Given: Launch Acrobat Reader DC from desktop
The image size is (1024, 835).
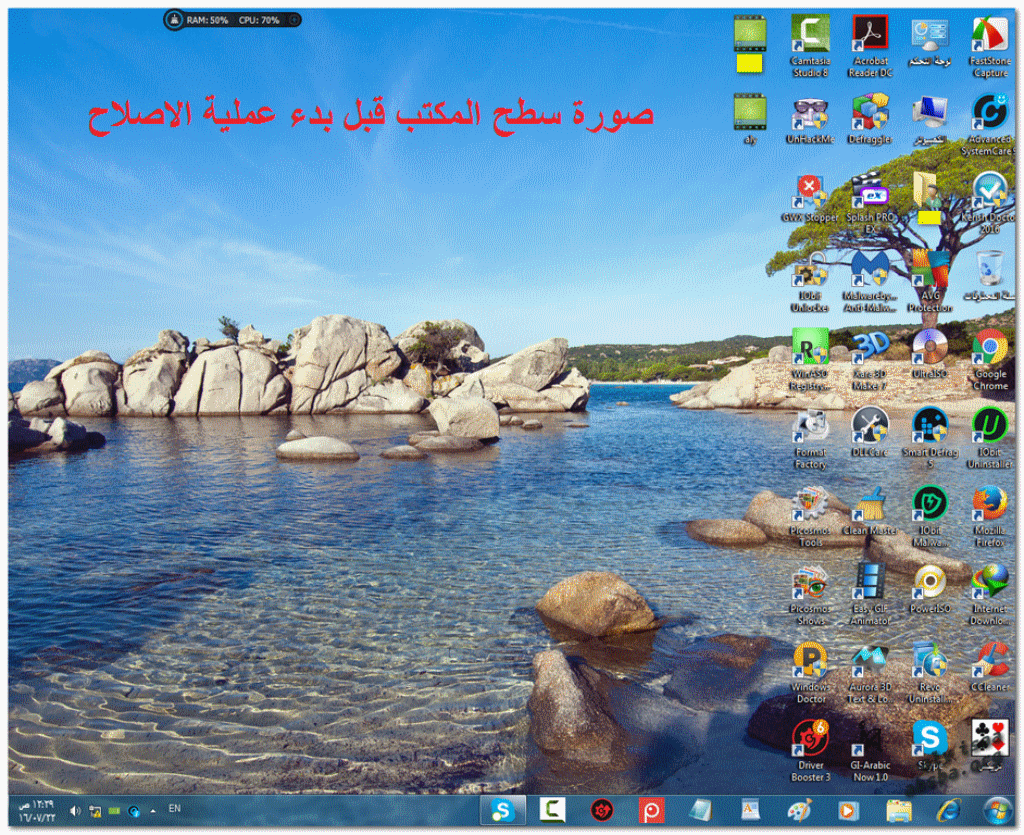Looking at the screenshot, I should click(870, 35).
